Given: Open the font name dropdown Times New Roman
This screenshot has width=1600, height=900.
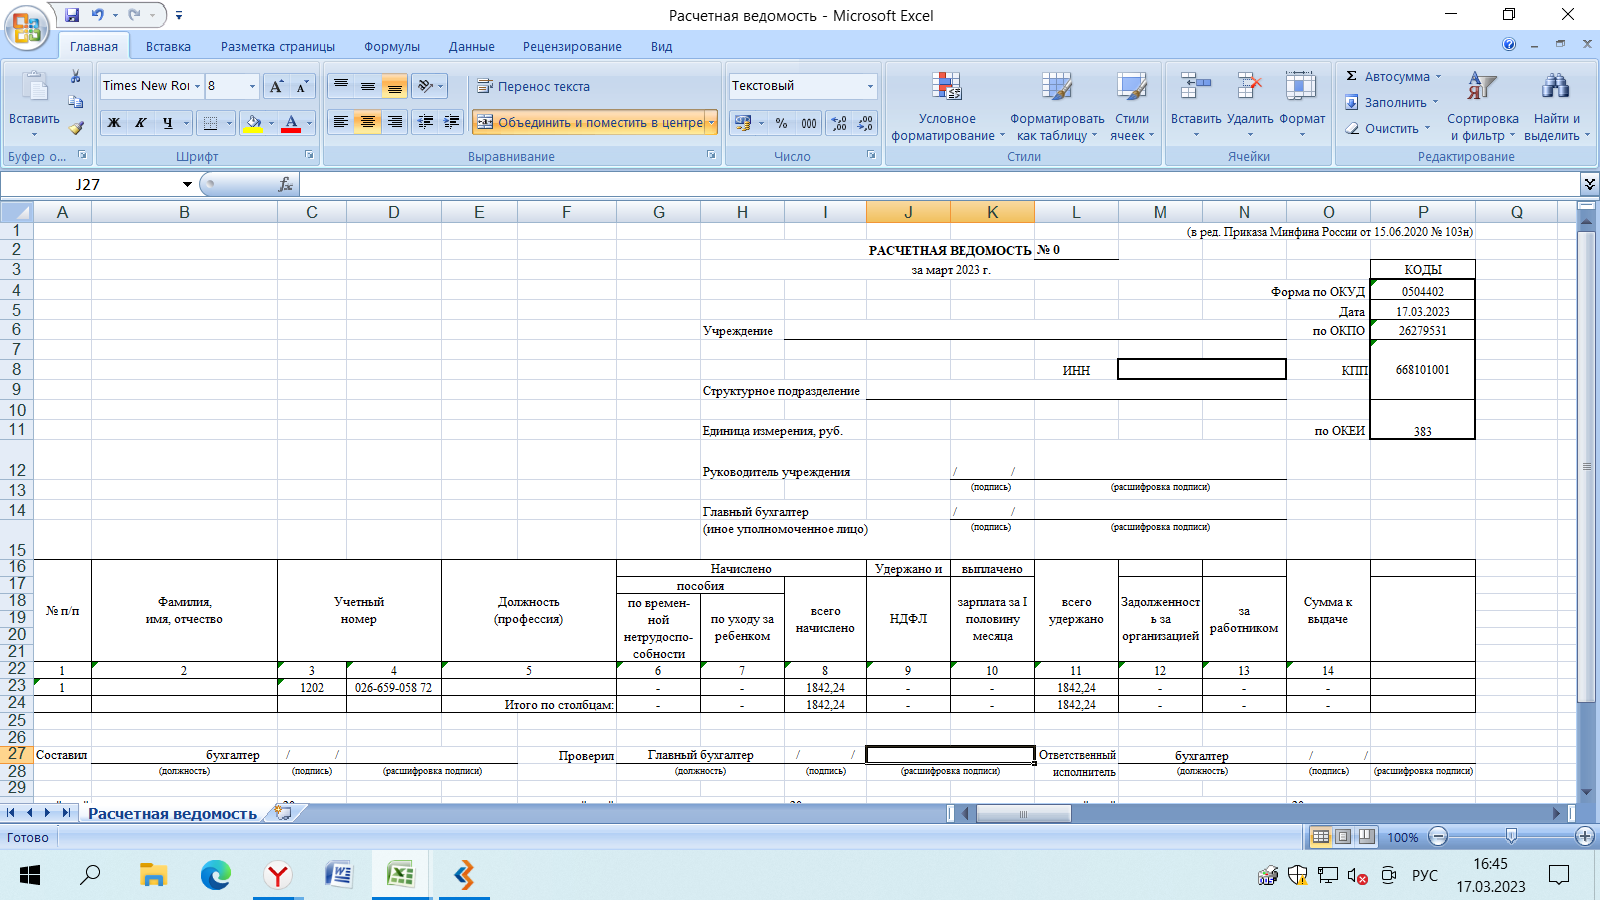Looking at the screenshot, I should [197, 86].
